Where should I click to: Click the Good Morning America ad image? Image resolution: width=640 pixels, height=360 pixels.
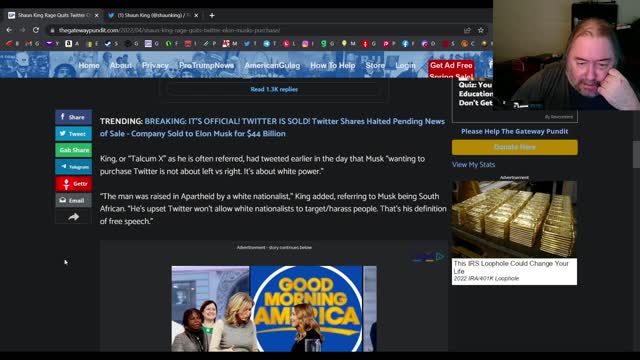coord(274,309)
